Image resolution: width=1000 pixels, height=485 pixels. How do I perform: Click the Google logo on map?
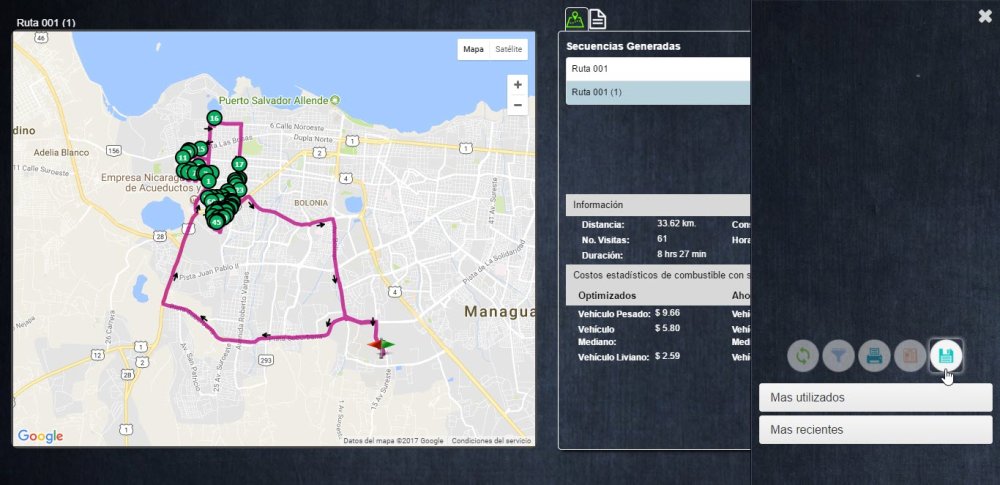pos(40,436)
